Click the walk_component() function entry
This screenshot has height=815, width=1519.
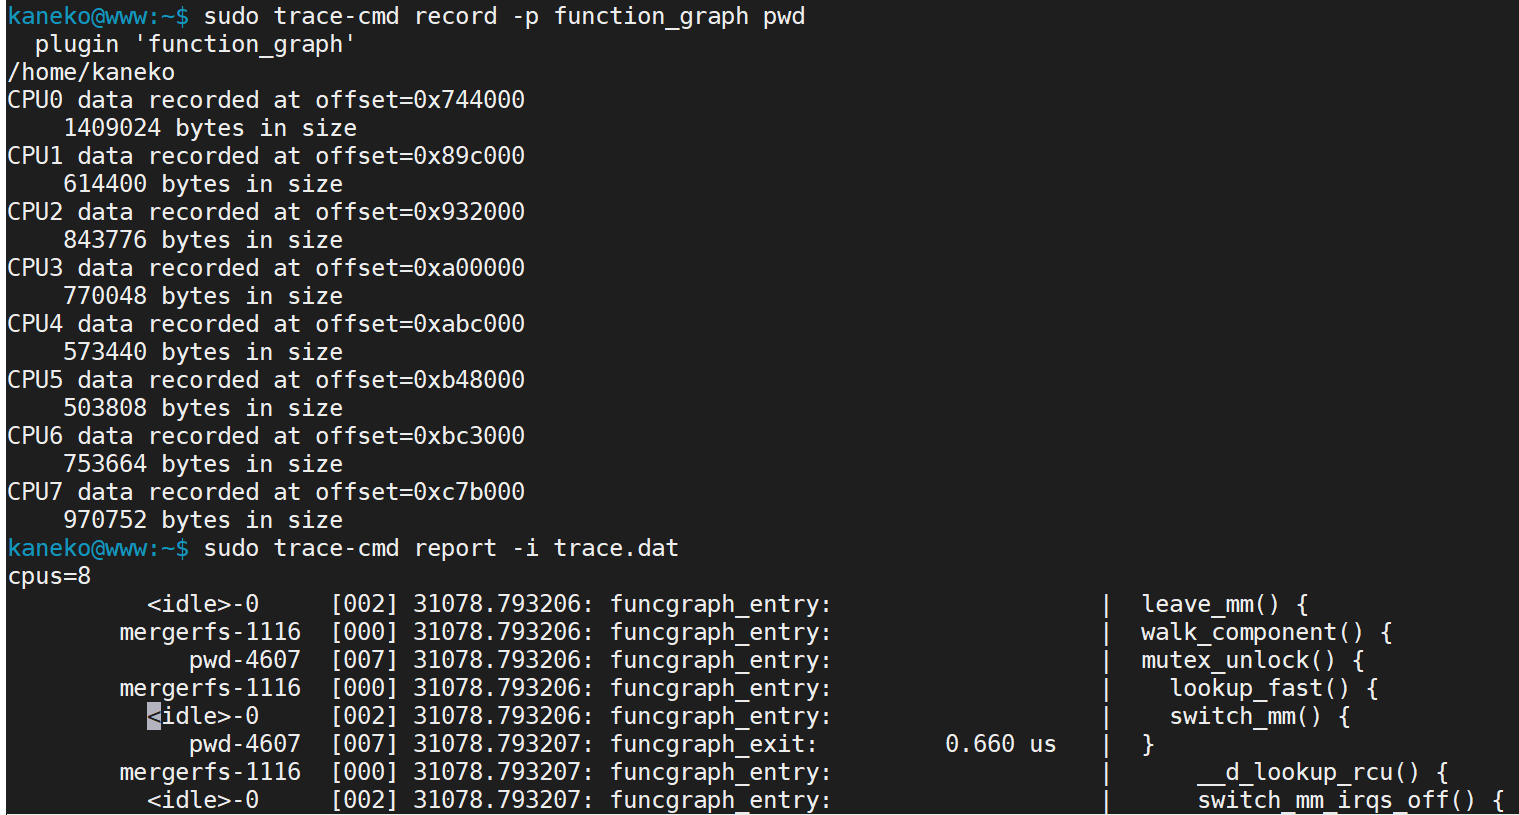click(x=1267, y=632)
